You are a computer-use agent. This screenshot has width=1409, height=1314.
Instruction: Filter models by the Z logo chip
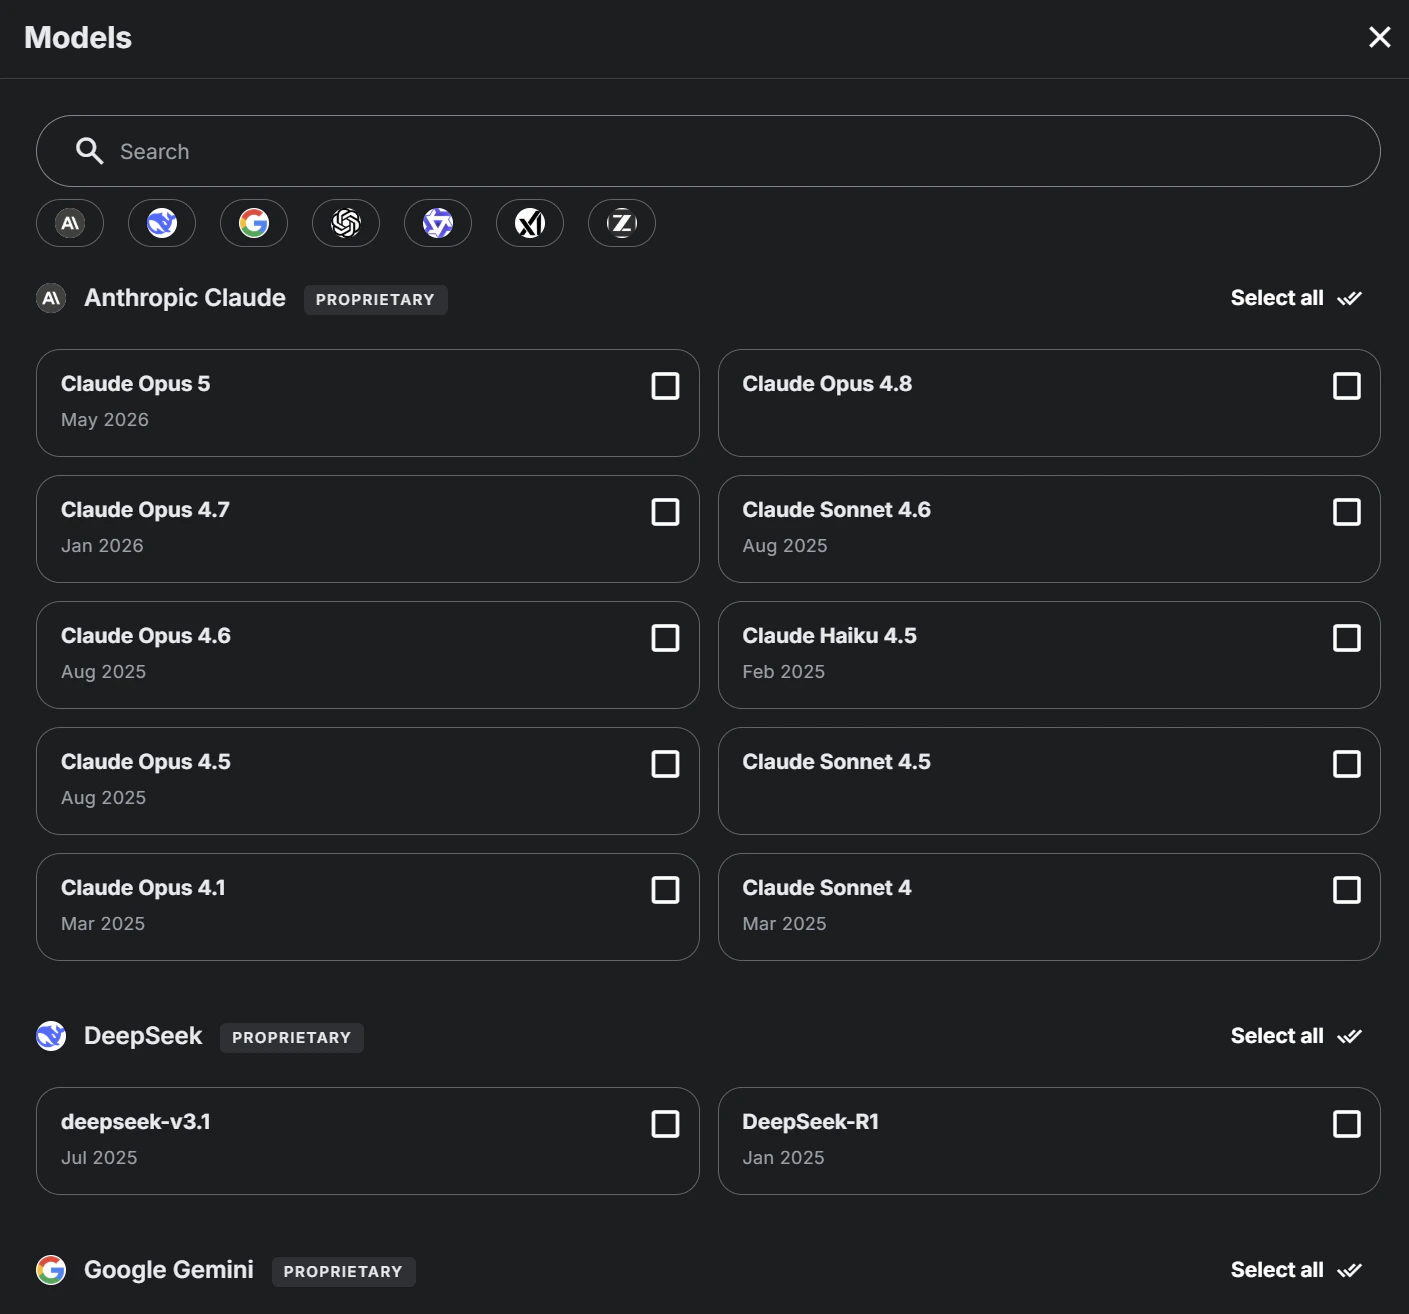tap(622, 223)
